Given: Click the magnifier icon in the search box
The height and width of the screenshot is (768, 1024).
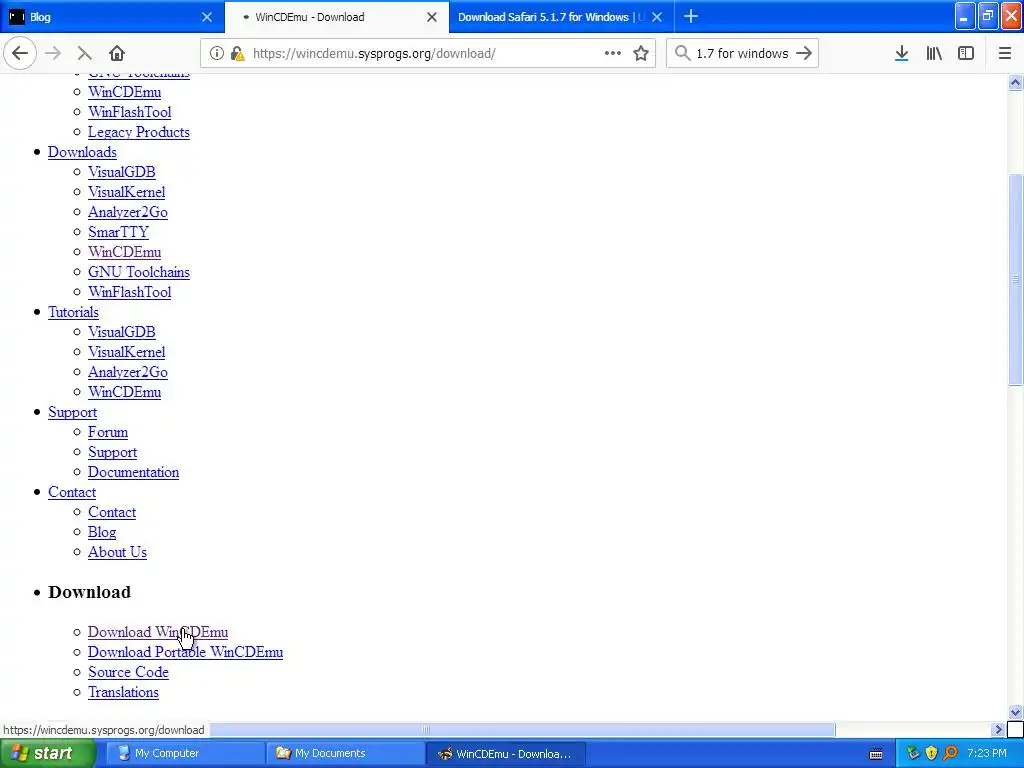Looking at the screenshot, I should 682,54.
